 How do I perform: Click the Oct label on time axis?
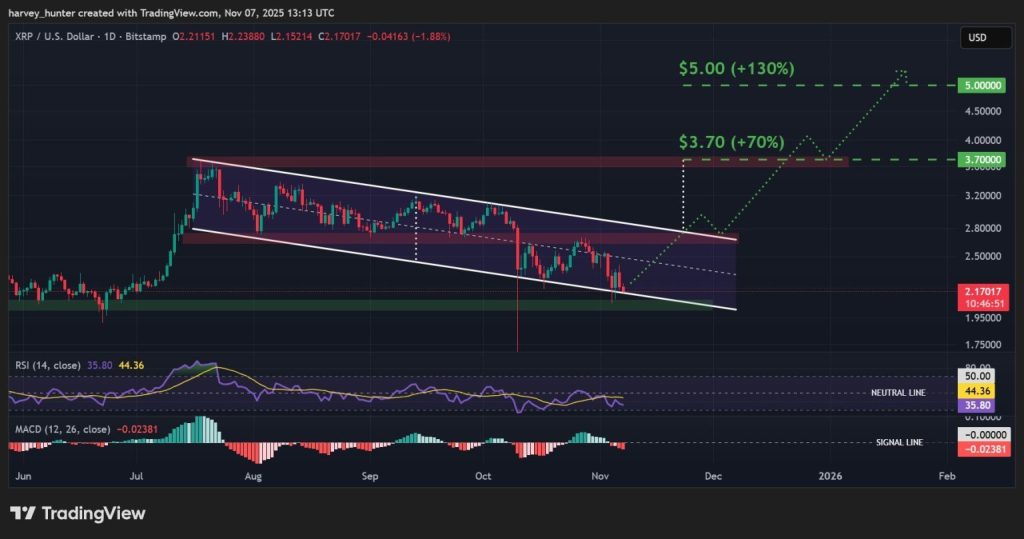(486, 477)
